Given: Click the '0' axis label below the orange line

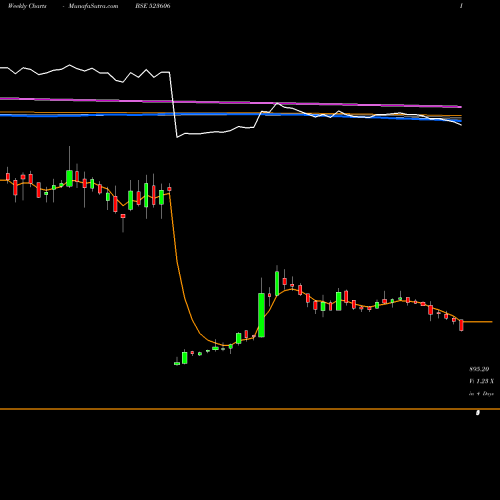Looking at the screenshot, I should [478, 413].
